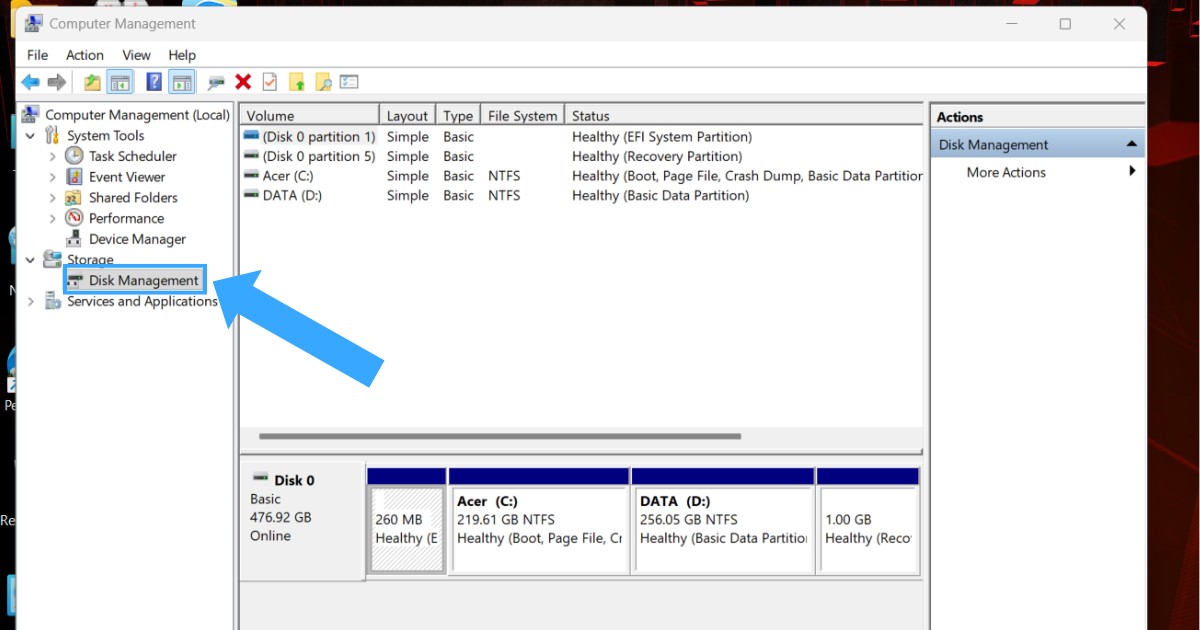Toggle Show/Hide Action Pane
This screenshot has height=630, width=1200.
(180, 81)
